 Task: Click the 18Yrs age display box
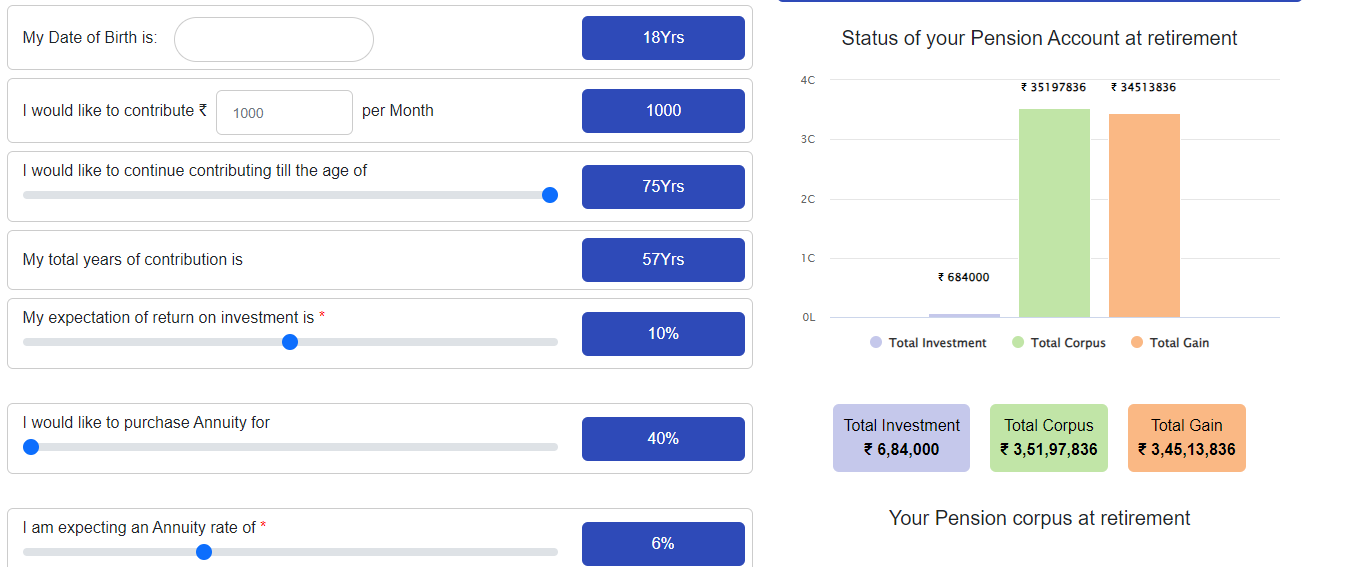pyautogui.click(x=663, y=38)
